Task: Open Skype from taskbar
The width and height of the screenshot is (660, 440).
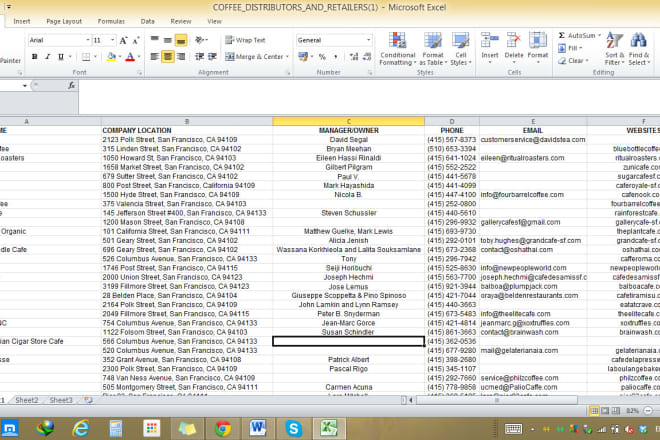Action: click(x=293, y=429)
